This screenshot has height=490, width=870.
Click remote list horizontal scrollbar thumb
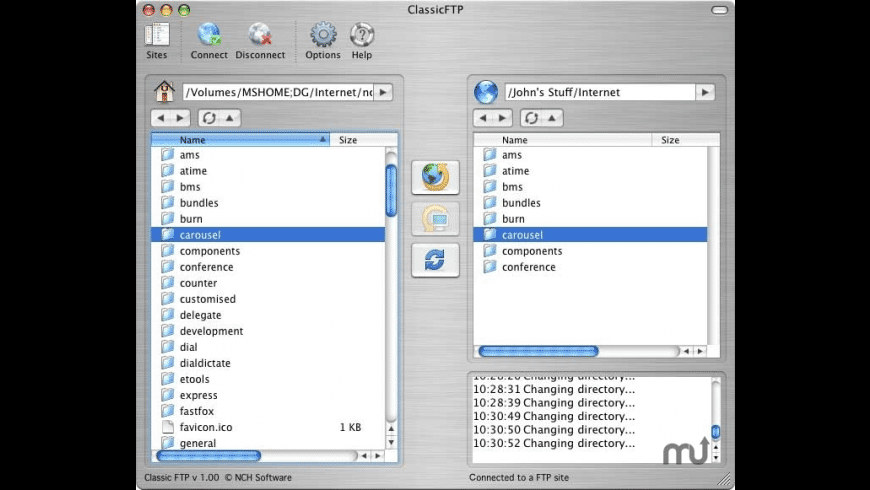(x=538, y=351)
